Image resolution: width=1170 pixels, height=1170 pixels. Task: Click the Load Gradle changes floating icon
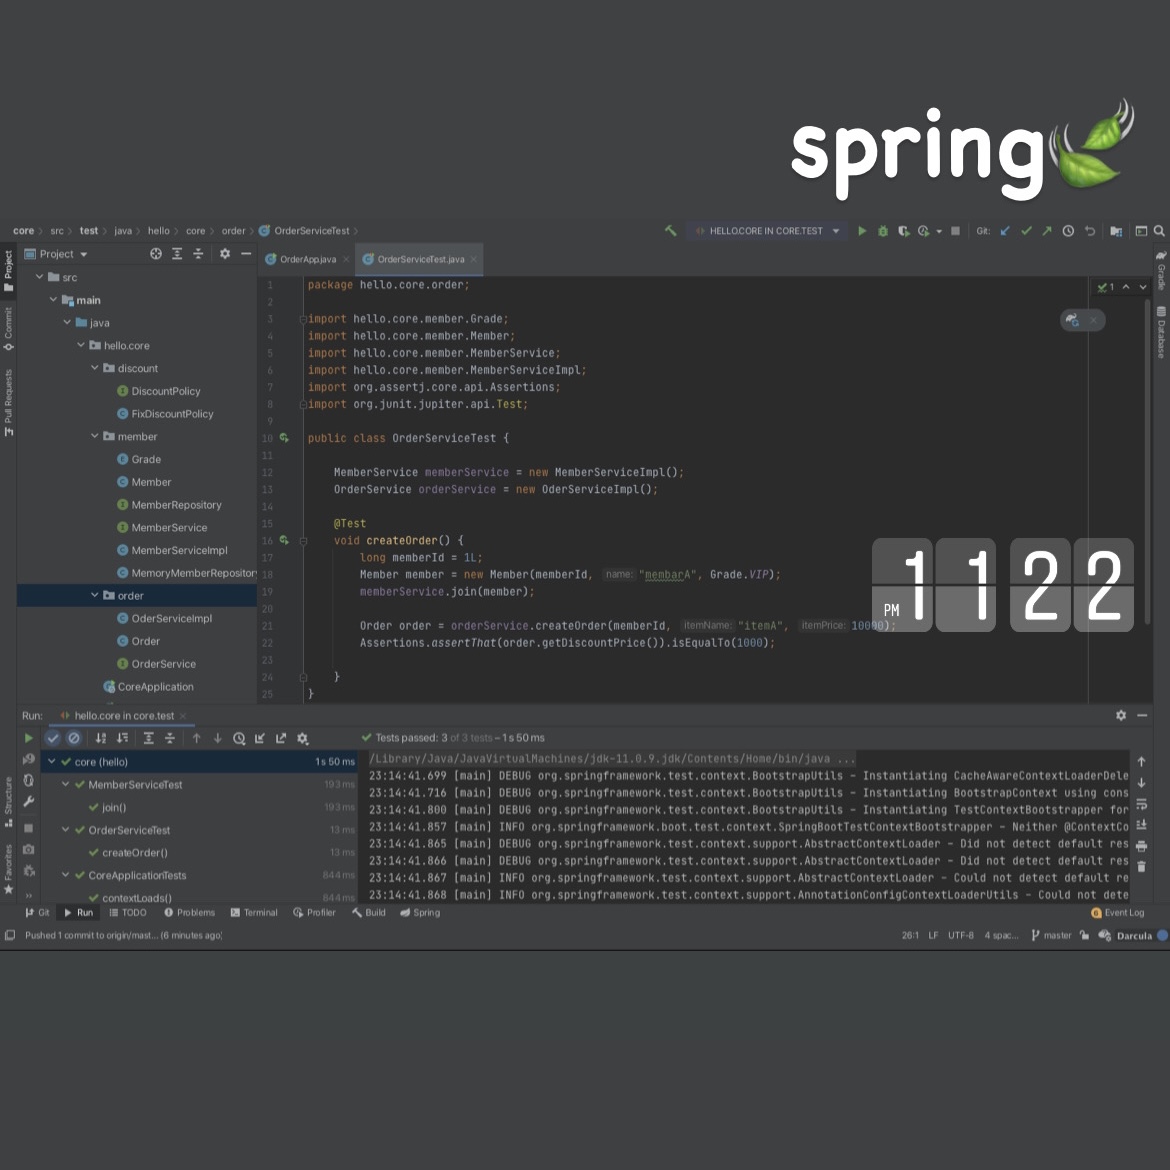(x=1073, y=320)
